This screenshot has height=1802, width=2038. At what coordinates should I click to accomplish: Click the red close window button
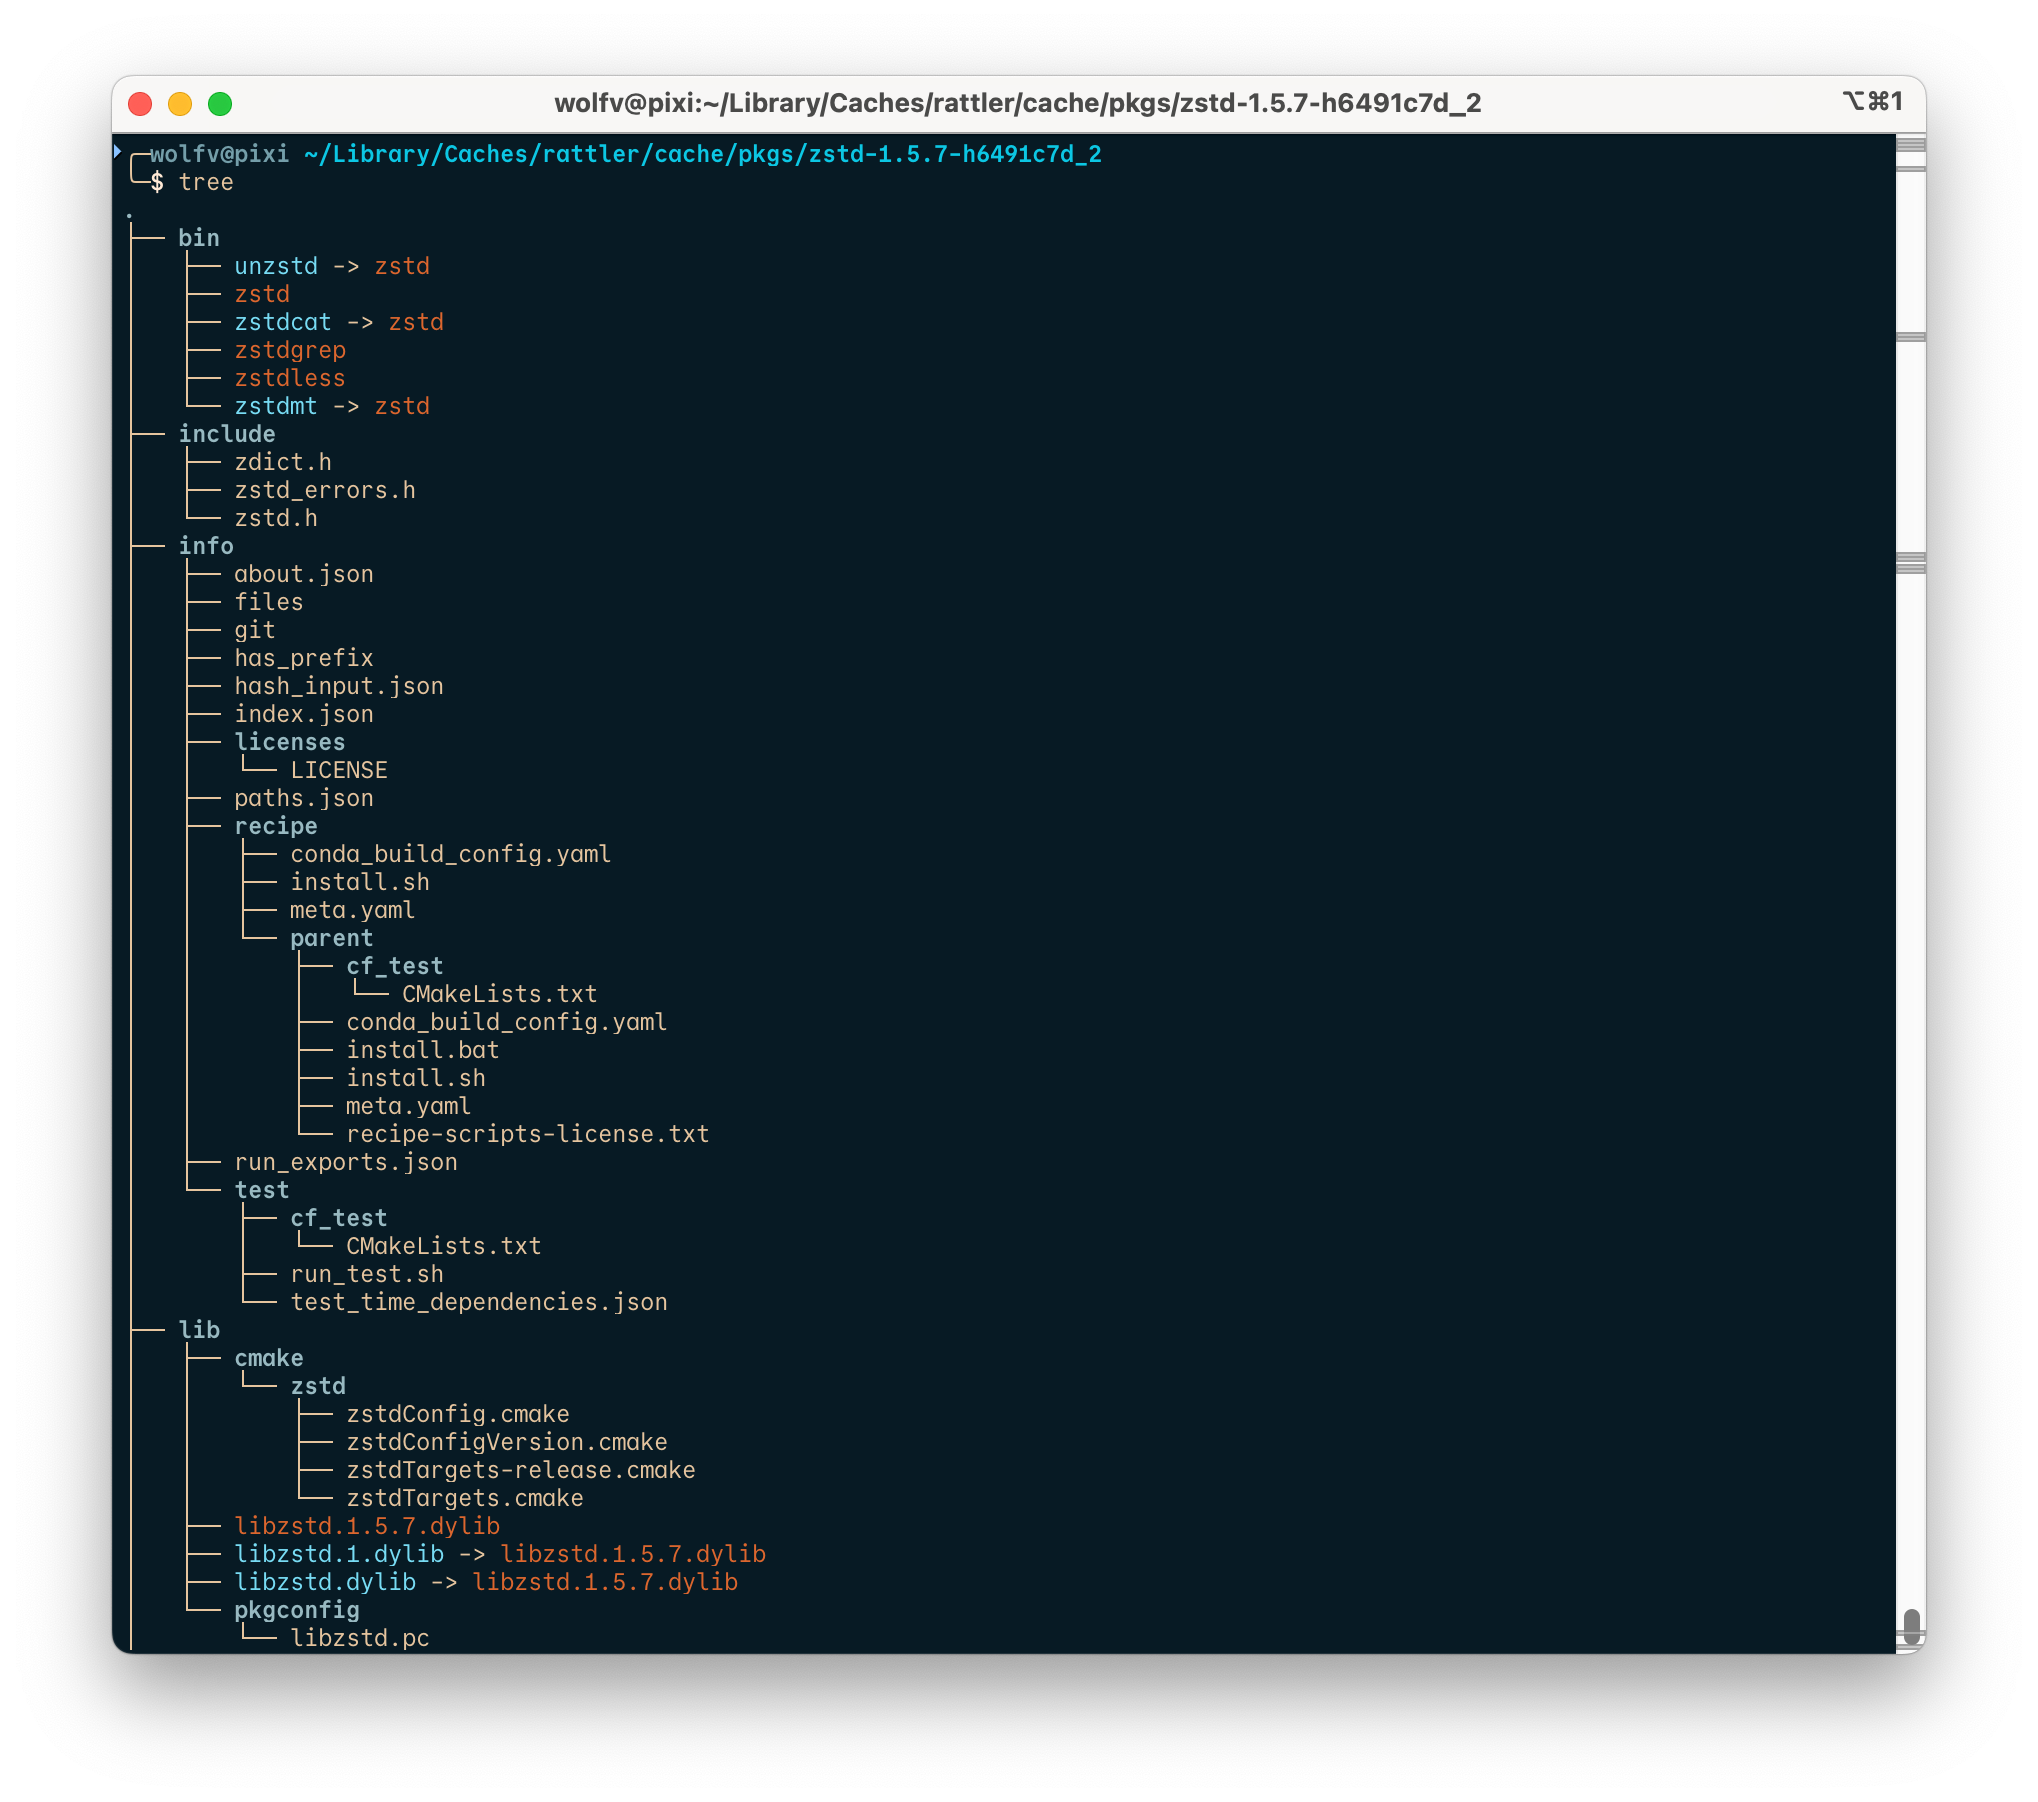tap(140, 104)
